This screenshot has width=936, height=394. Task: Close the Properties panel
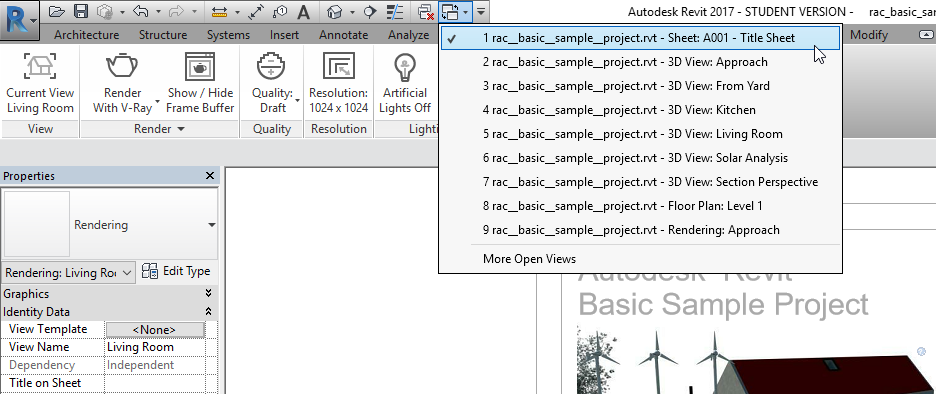pos(210,176)
